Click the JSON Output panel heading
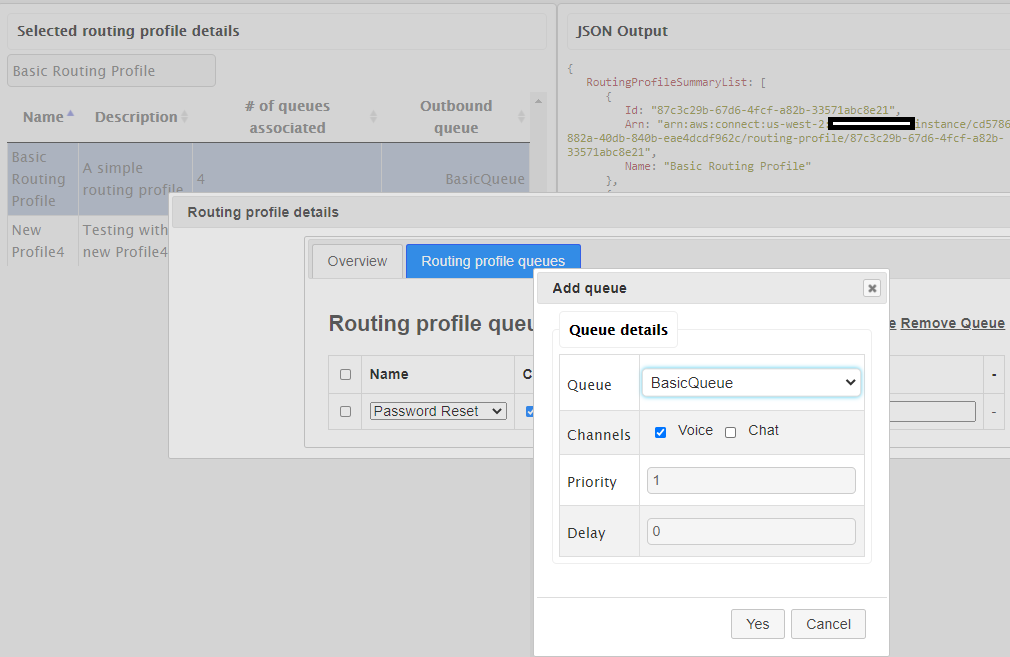 [x=622, y=31]
